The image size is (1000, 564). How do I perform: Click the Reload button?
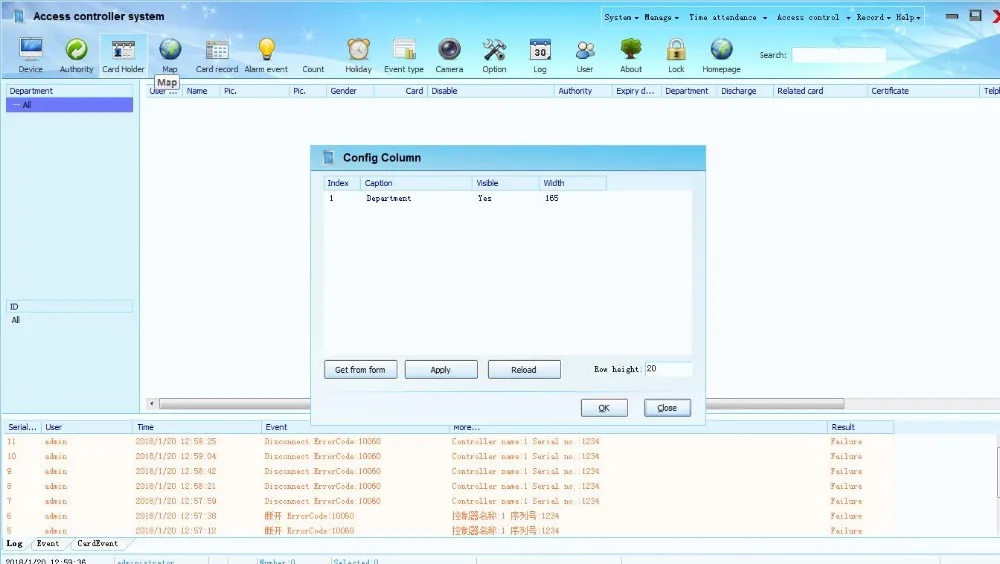click(524, 369)
